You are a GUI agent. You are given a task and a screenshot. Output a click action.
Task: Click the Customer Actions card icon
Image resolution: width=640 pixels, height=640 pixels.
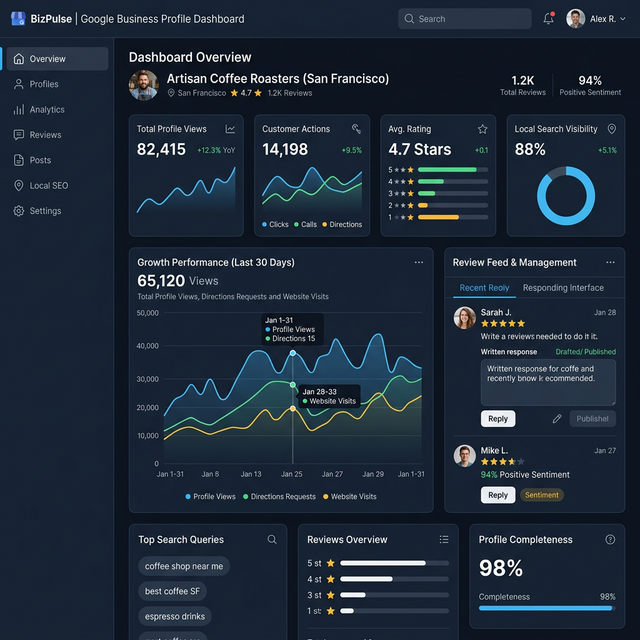coord(356,129)
